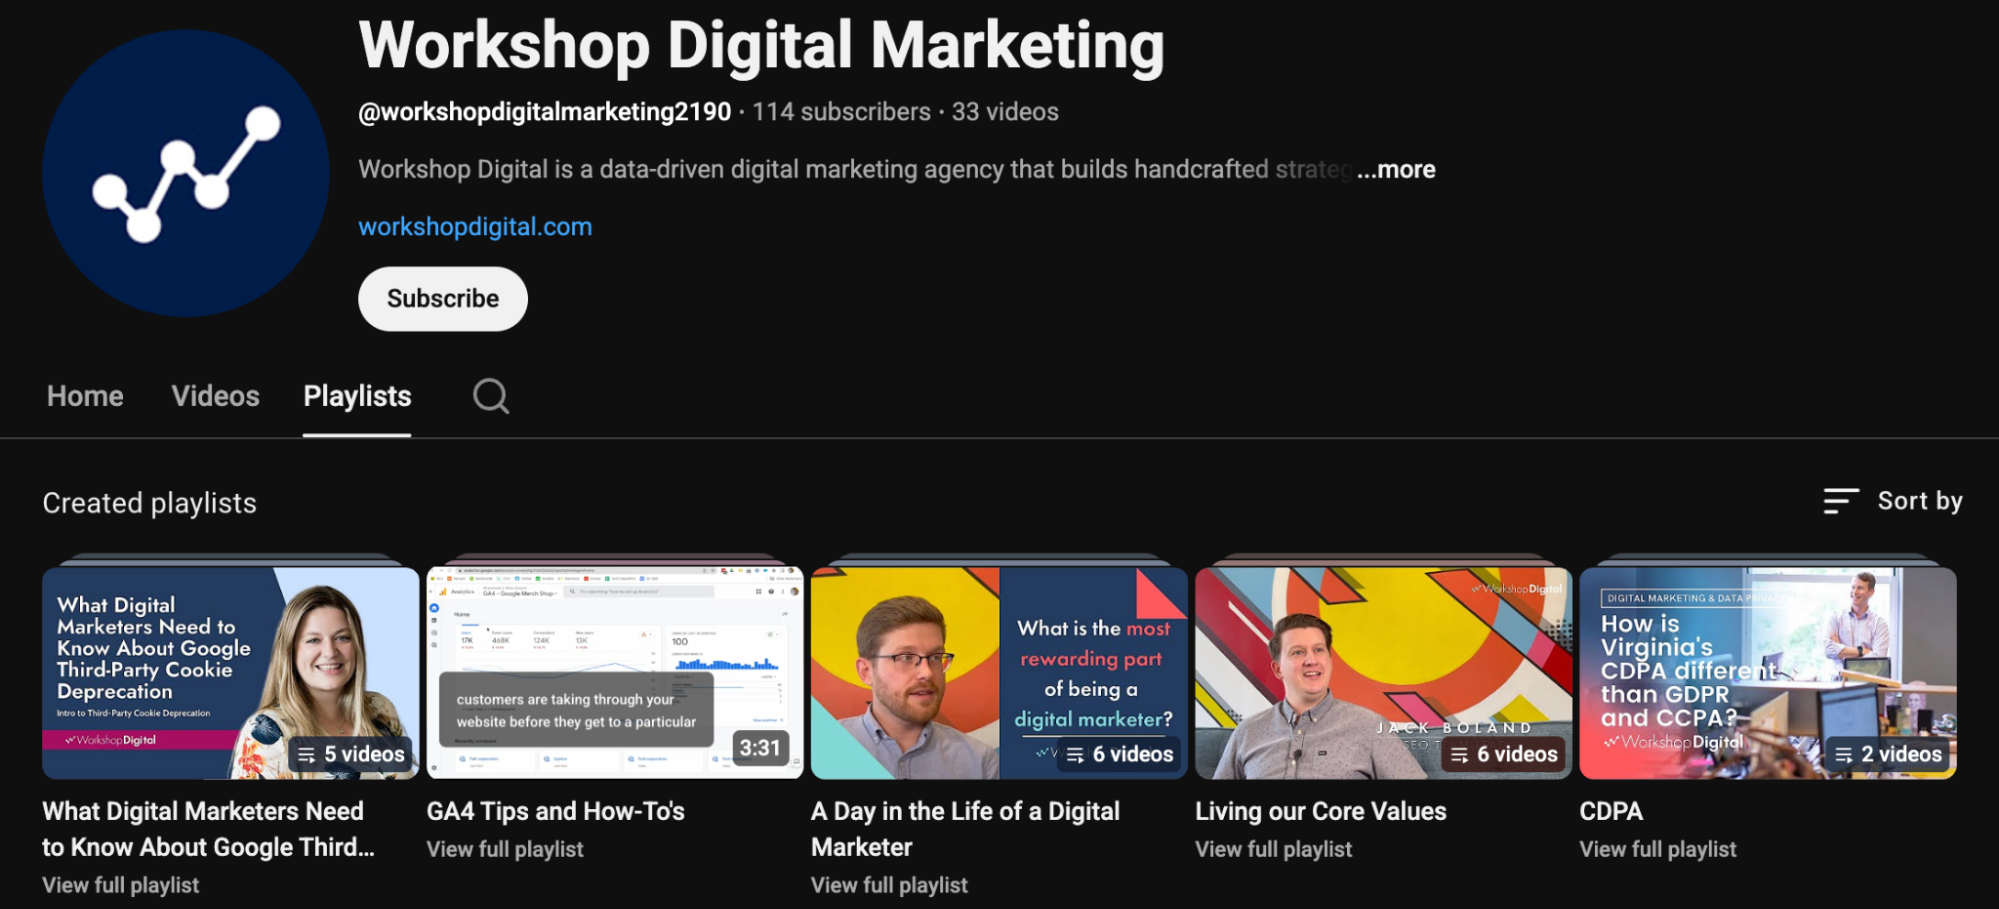View full playlist for GA4 Tips and How-To's
The width and height of the screenshot is (1999, 909).
(x=505, y=849)
